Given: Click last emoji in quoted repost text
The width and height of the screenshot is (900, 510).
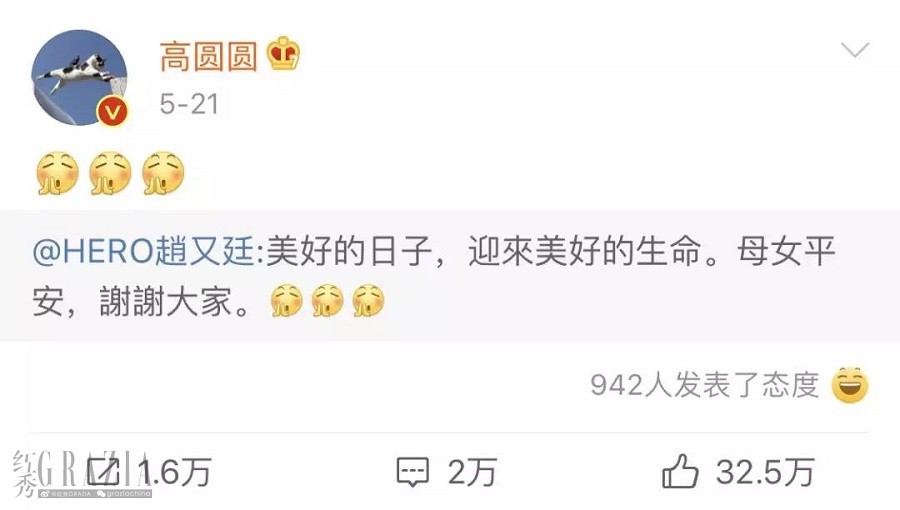Looking at the screenshot, I should point(368,301).
